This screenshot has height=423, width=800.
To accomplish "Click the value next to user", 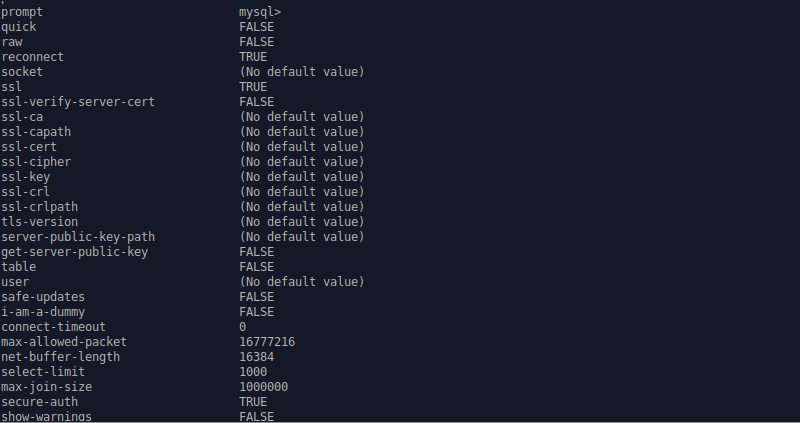I will click(301, 282).
